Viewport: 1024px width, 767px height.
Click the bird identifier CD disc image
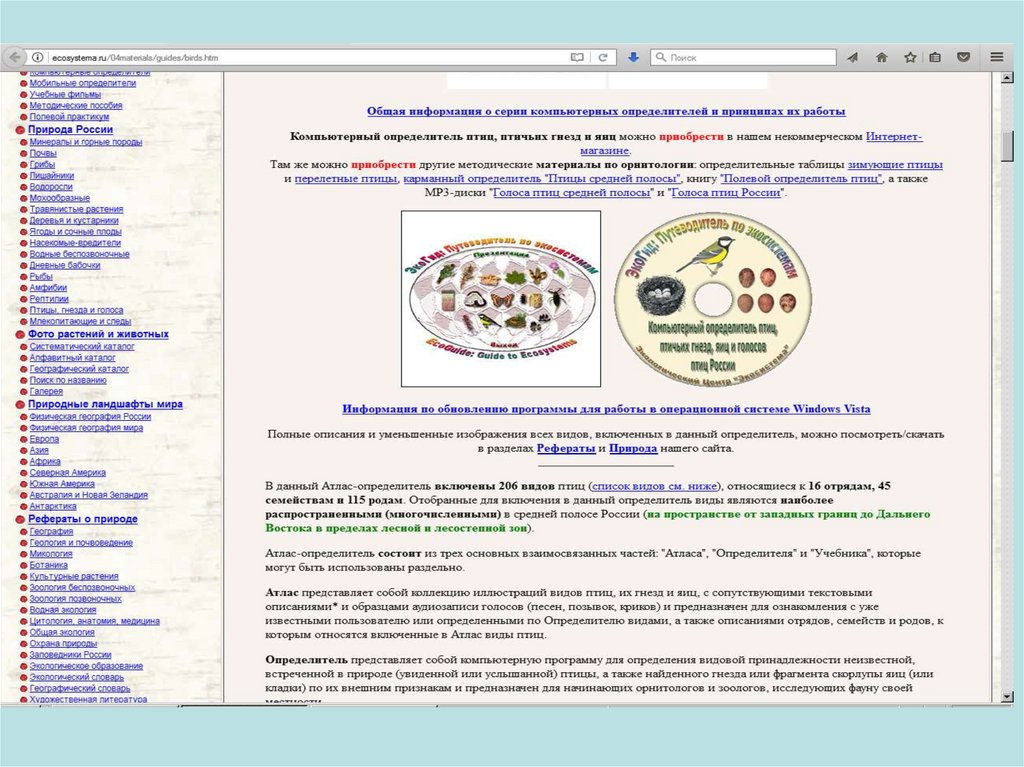click(709, 299)
